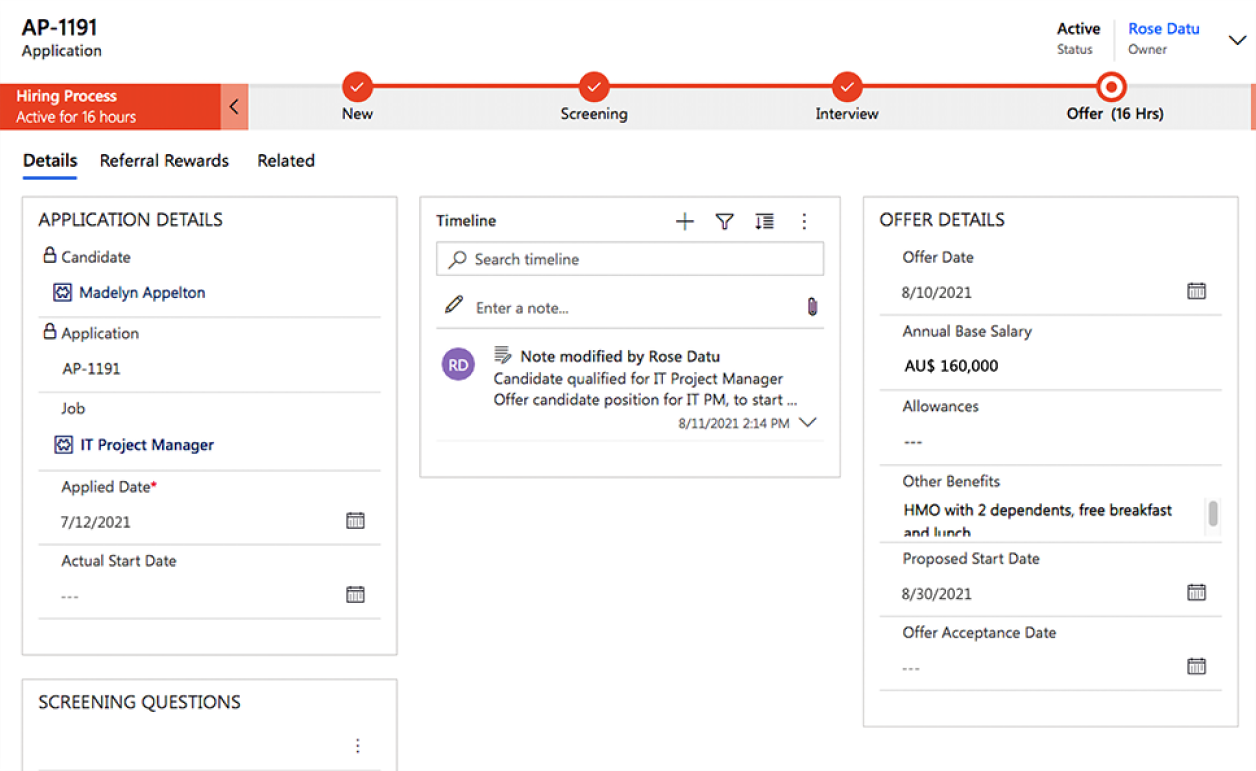Select the New stage circle
This screenshot has width=1256, height=771.
(x=357, y=87)
